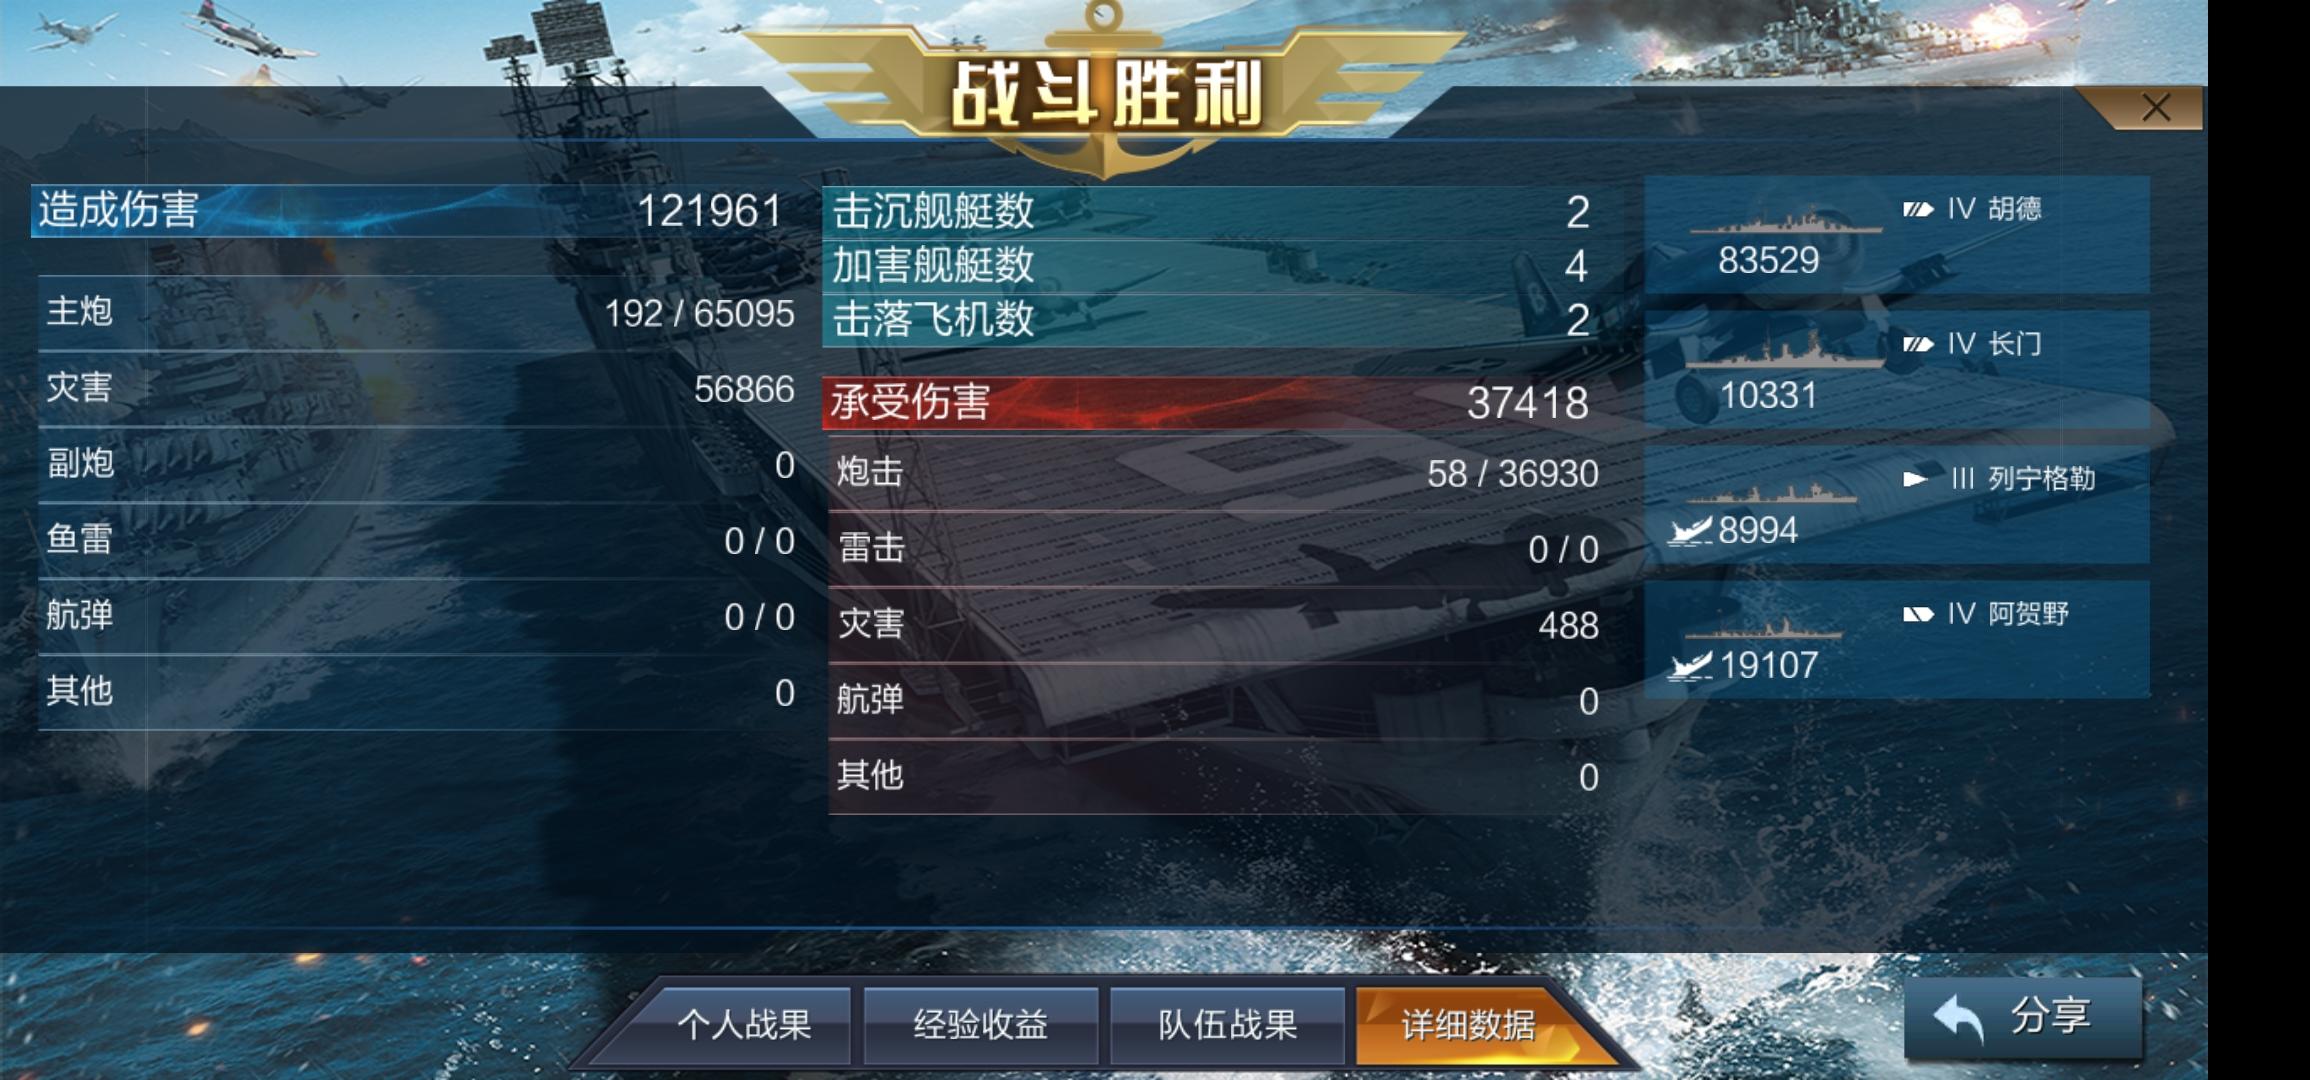Select the 胡德 ship silhouette
The image size is (2310, 1080).
coord(1786,221)
